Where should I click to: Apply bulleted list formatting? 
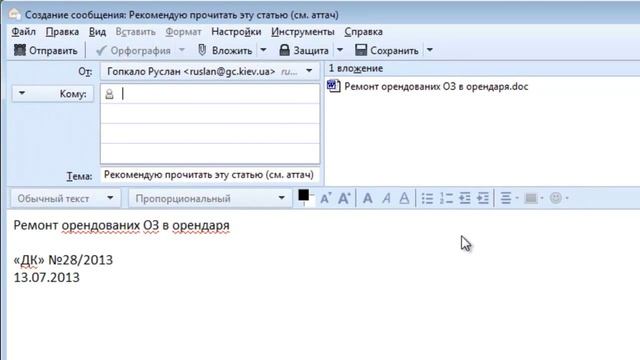point(427,198)
